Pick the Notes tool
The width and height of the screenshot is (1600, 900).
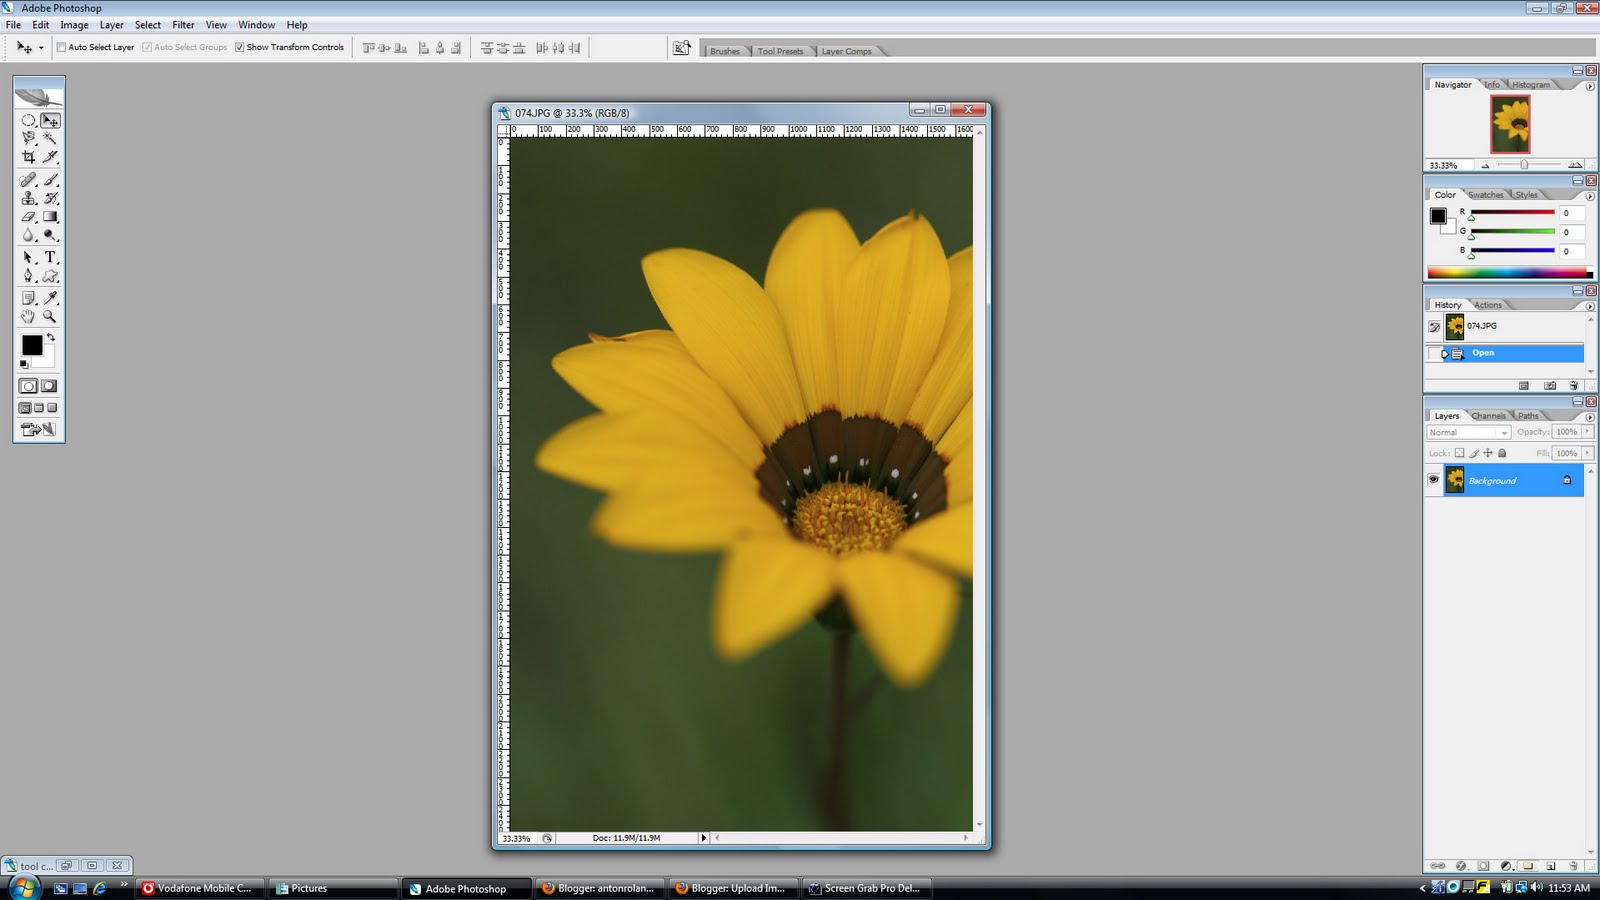(x=28, y=298)
